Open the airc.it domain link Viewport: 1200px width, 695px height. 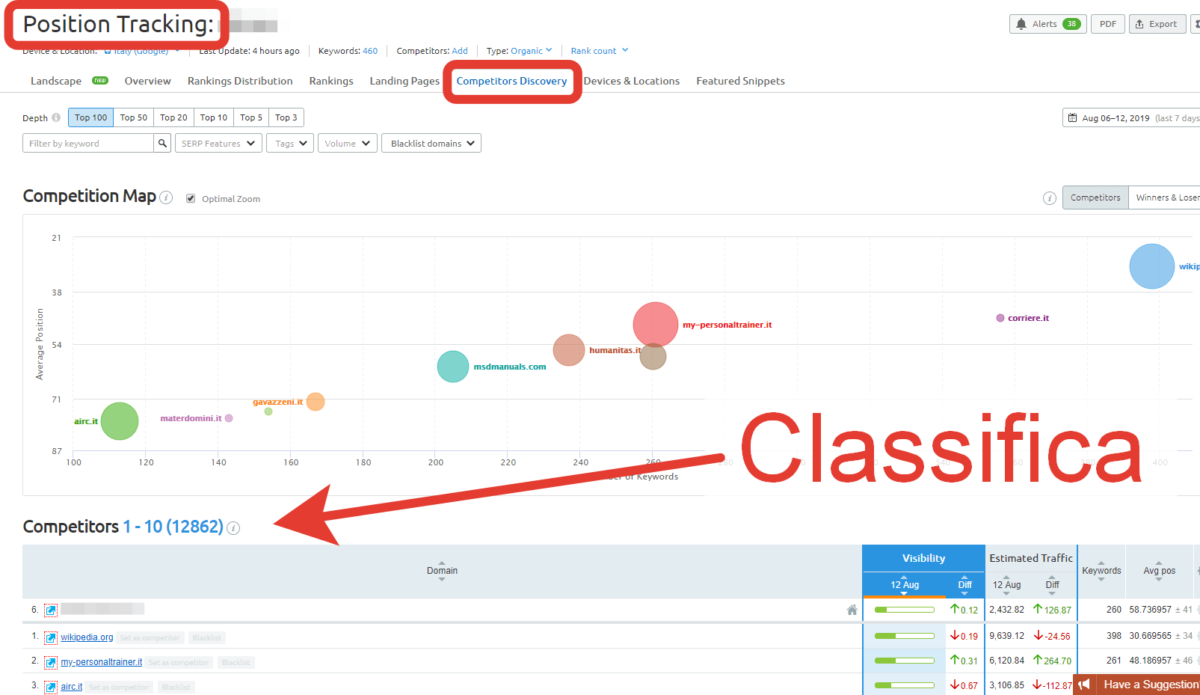71,687
